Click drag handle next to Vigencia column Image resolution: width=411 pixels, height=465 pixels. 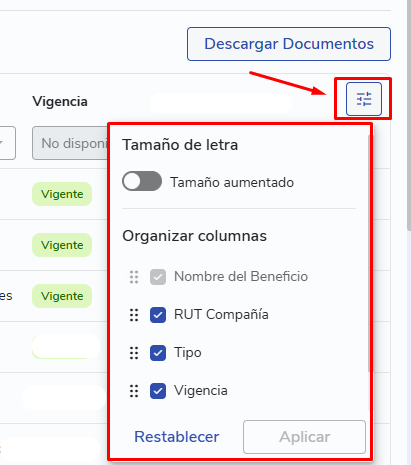[x=134, y=391]
